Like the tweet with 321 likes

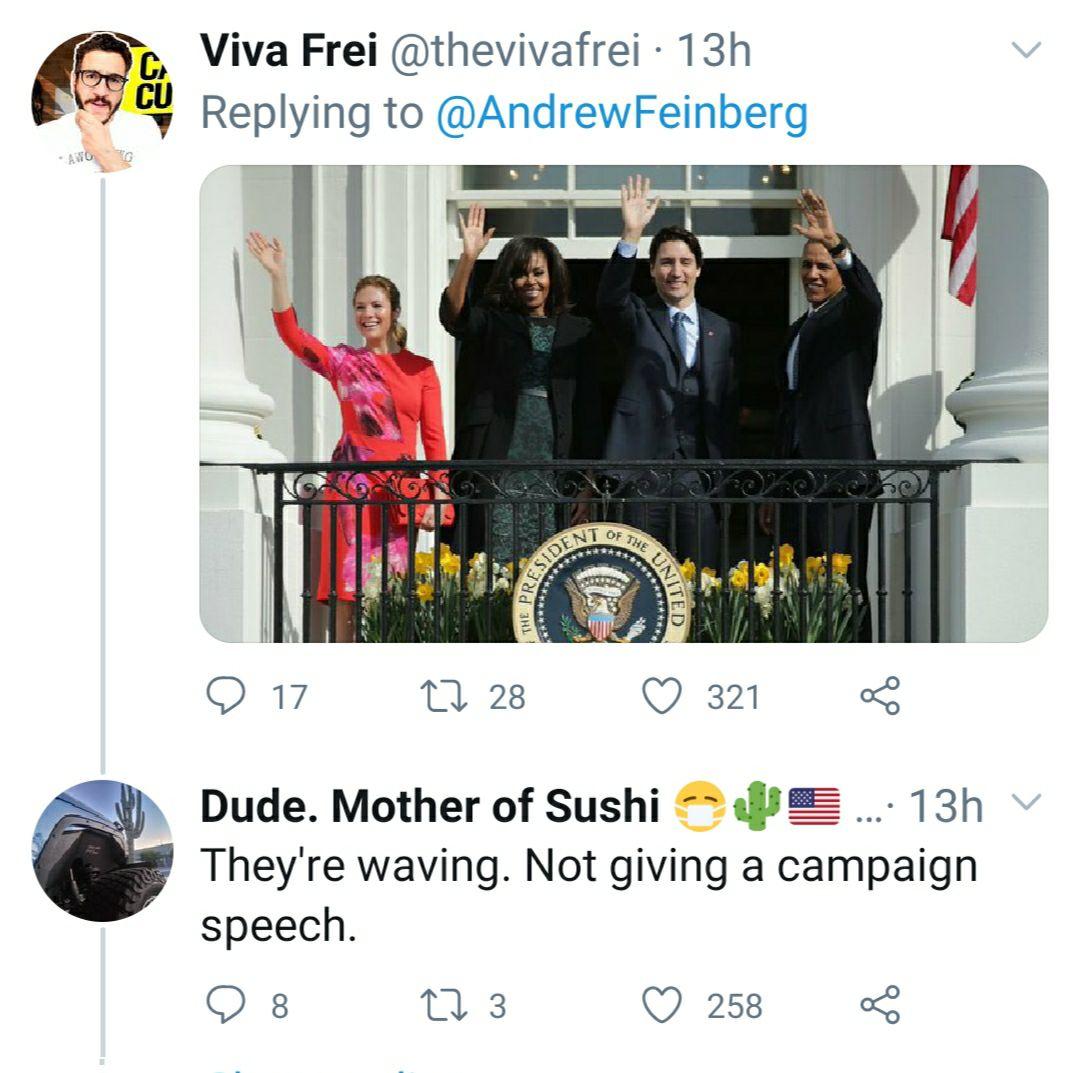click(661, 696)
